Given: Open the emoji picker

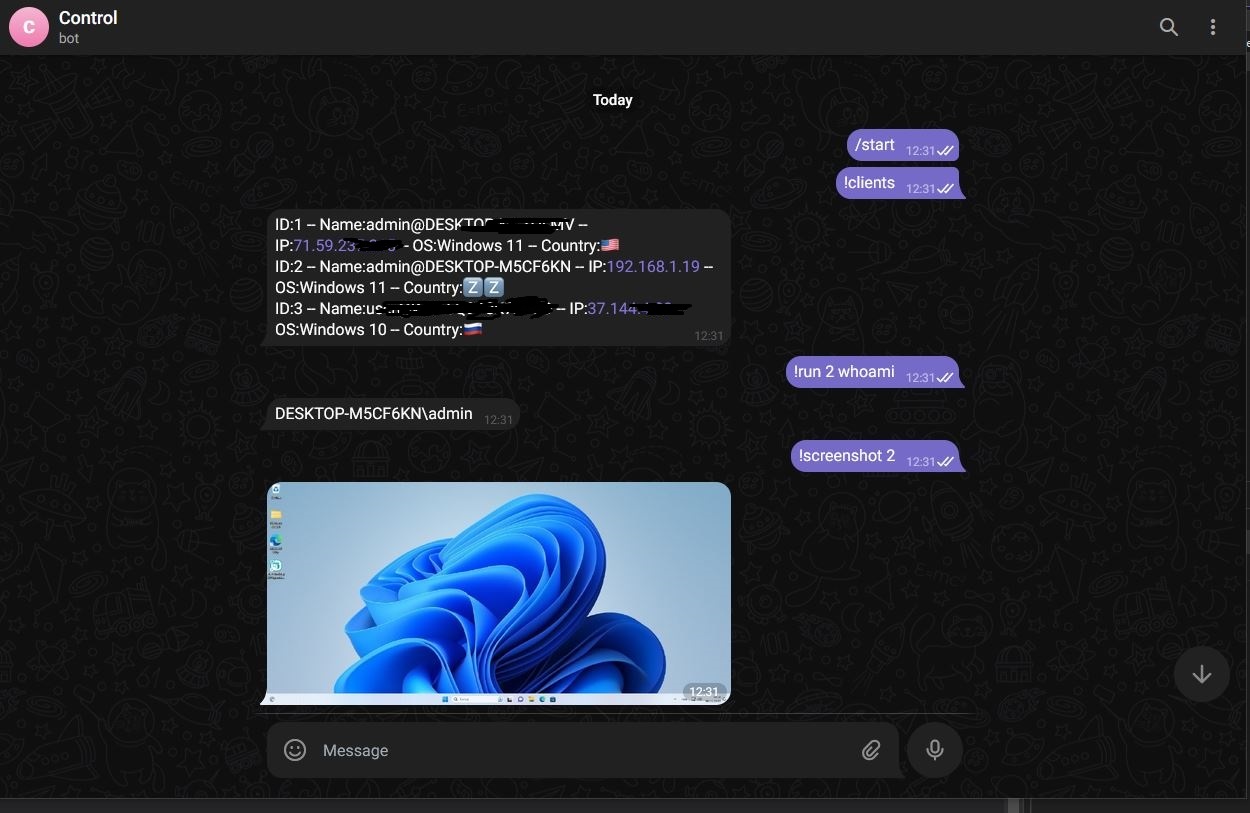Looking at the screenshot, I should pyautogui.click(x=294, y=750).
